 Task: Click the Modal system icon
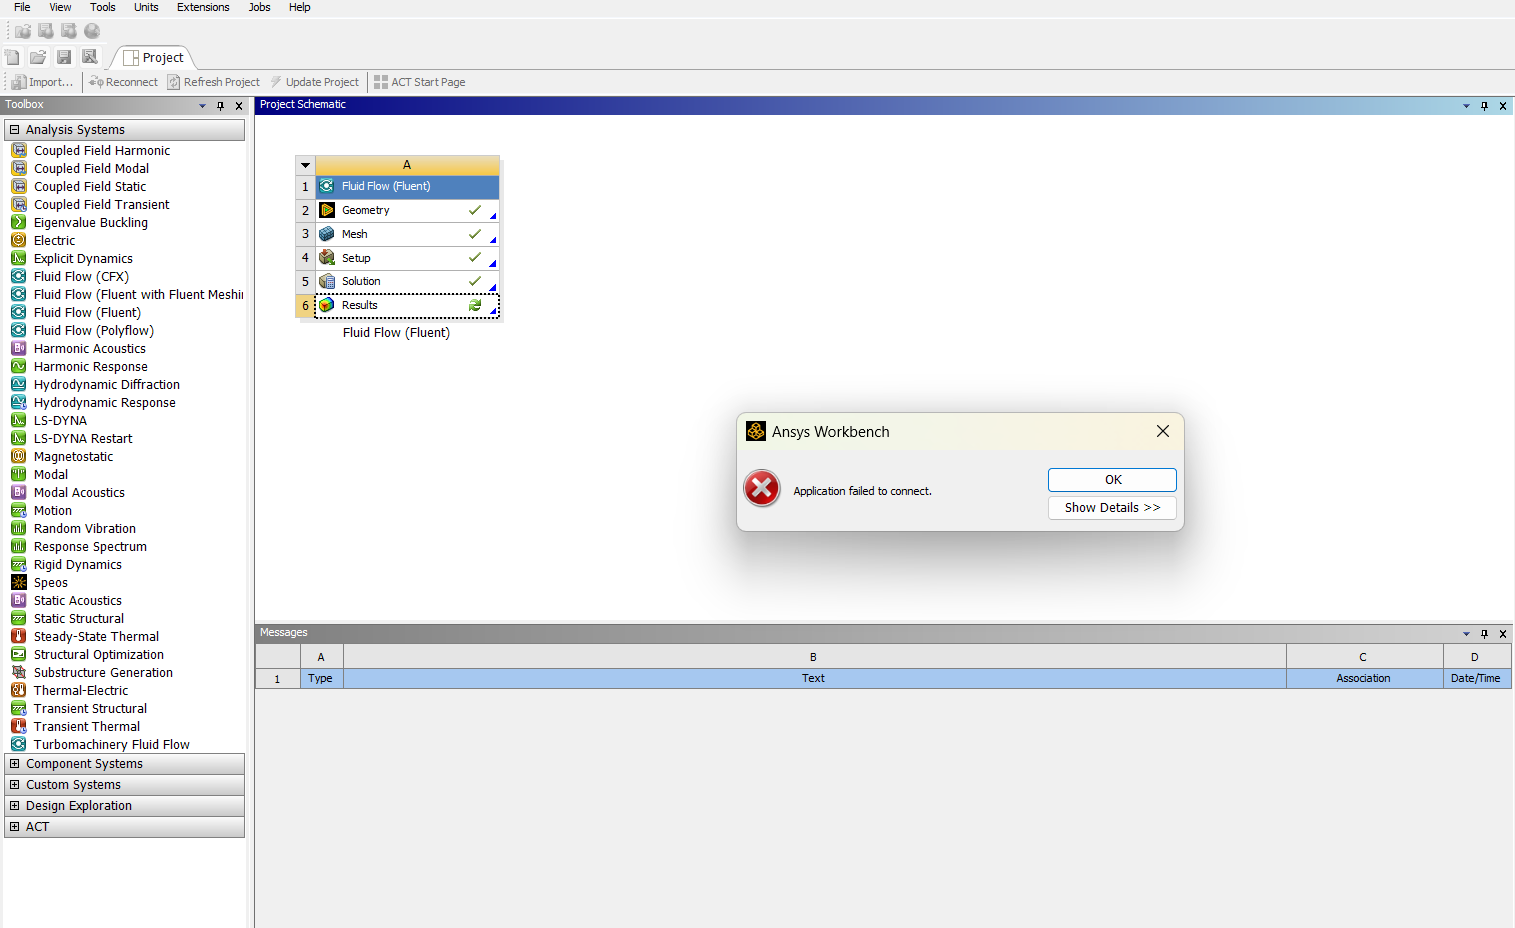tap(18, 474)
